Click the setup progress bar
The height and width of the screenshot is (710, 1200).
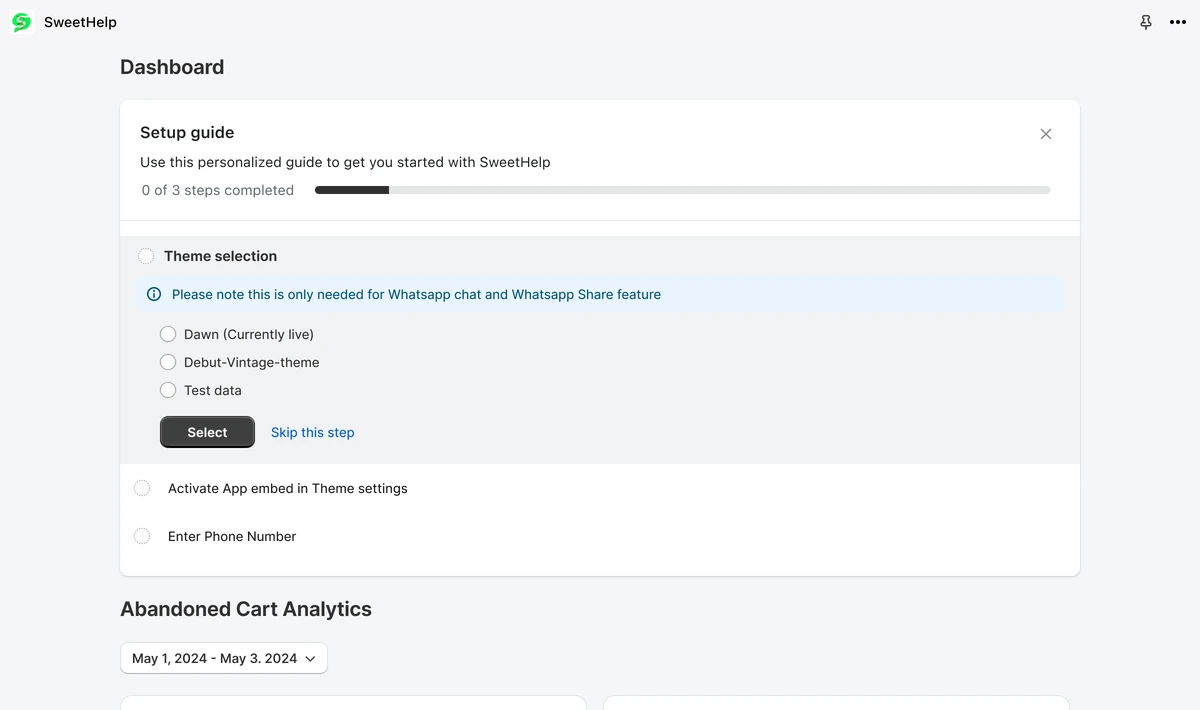682,190
